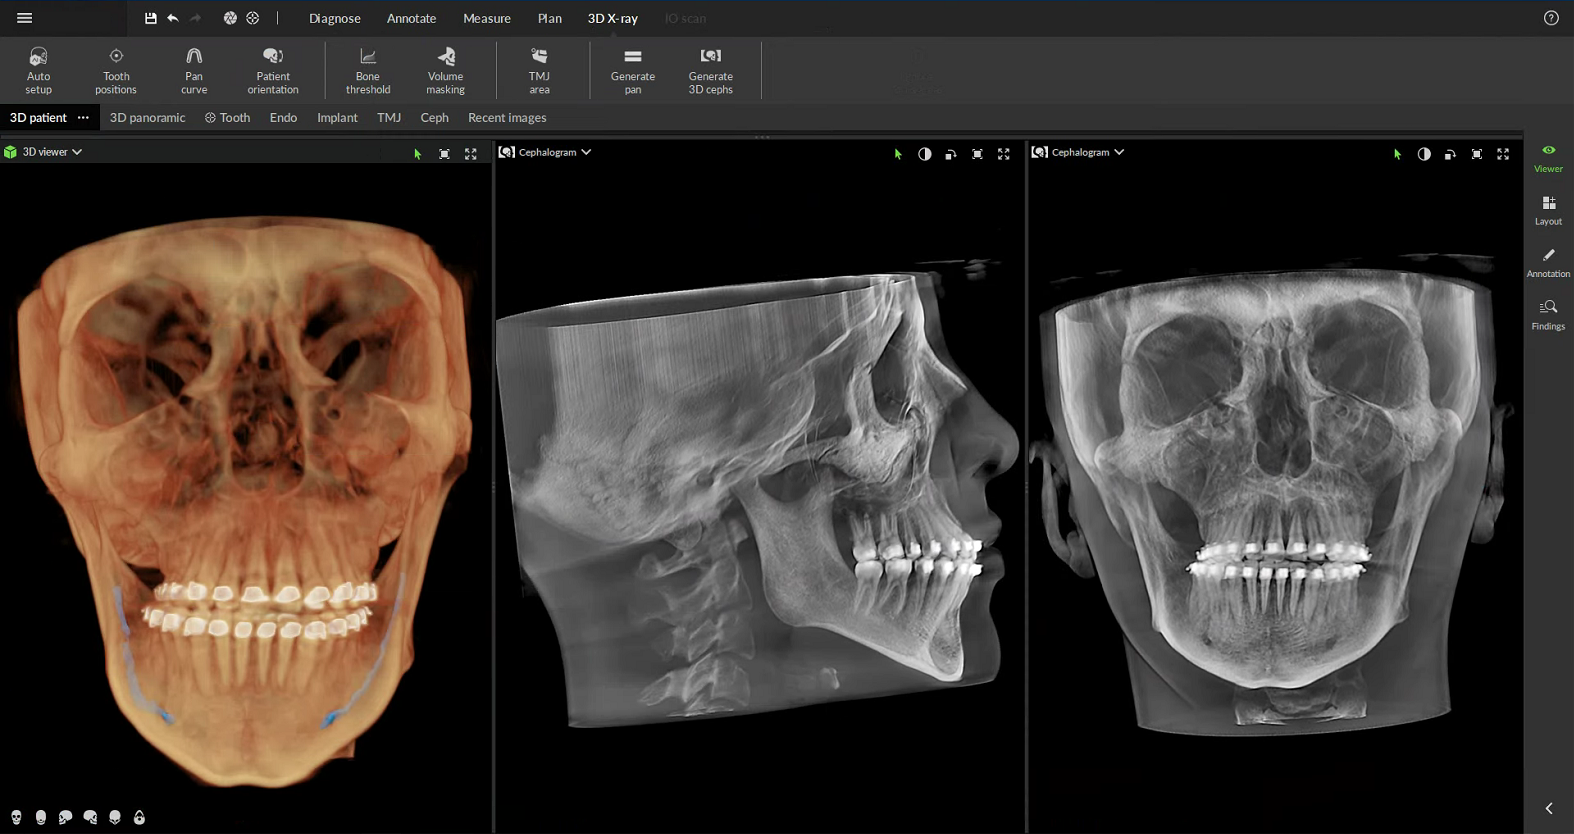Open the Annotate menu tab
1574x834 pixels.
[411, 18]
